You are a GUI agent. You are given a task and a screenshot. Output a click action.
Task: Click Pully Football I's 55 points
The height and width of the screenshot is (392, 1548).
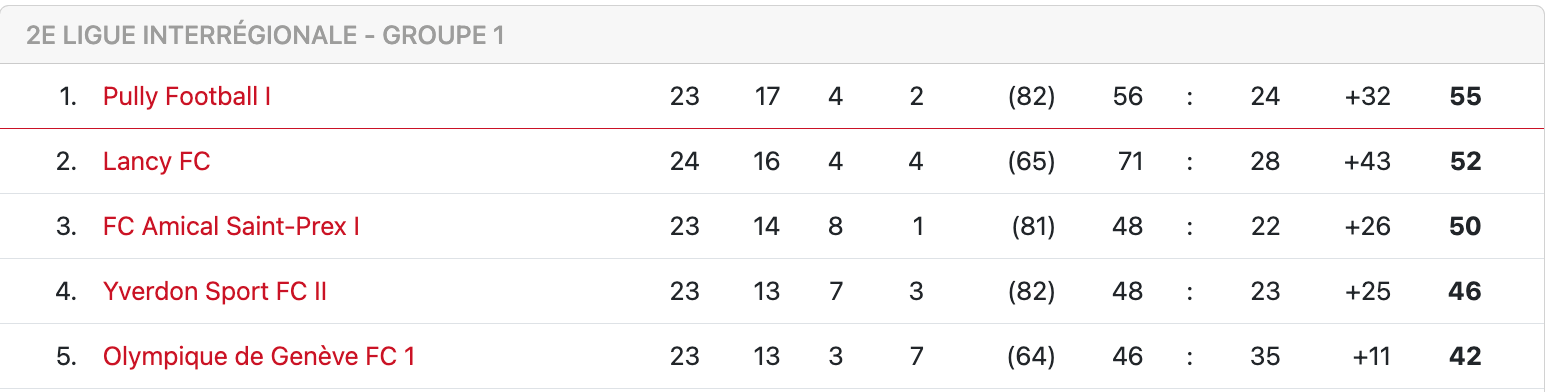pos(1465,97)
